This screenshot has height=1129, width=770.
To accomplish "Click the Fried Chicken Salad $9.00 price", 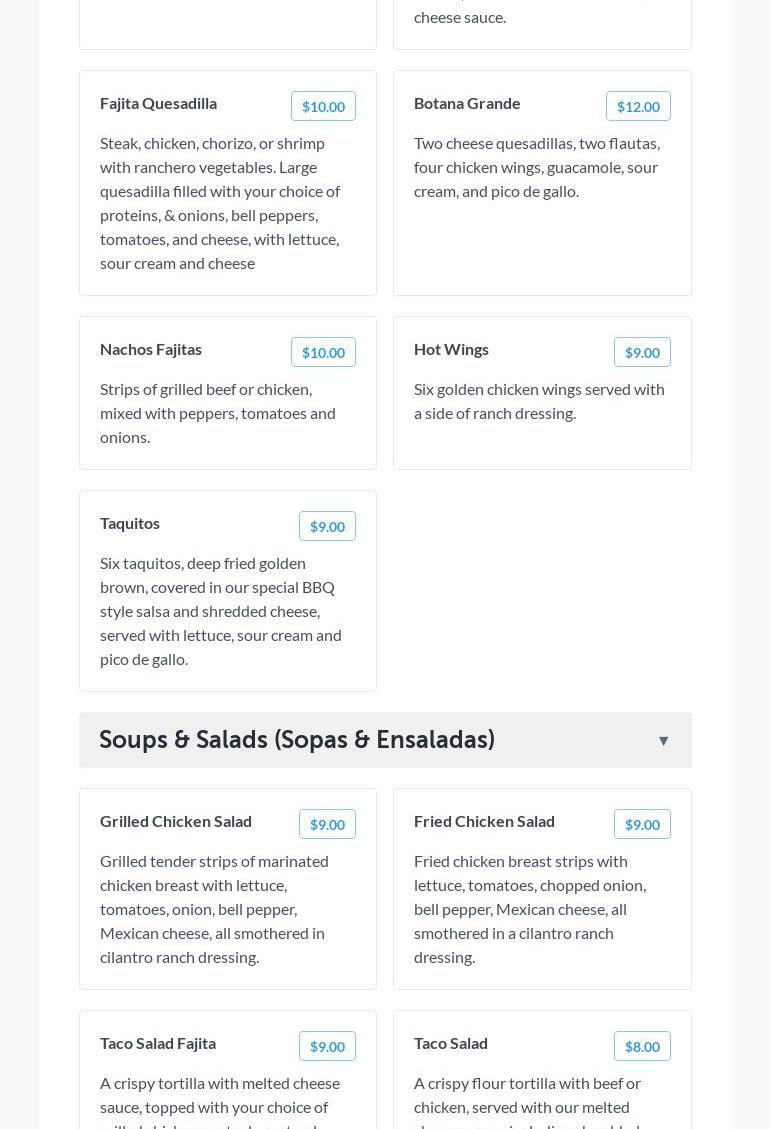I will [x=642, y=825].
